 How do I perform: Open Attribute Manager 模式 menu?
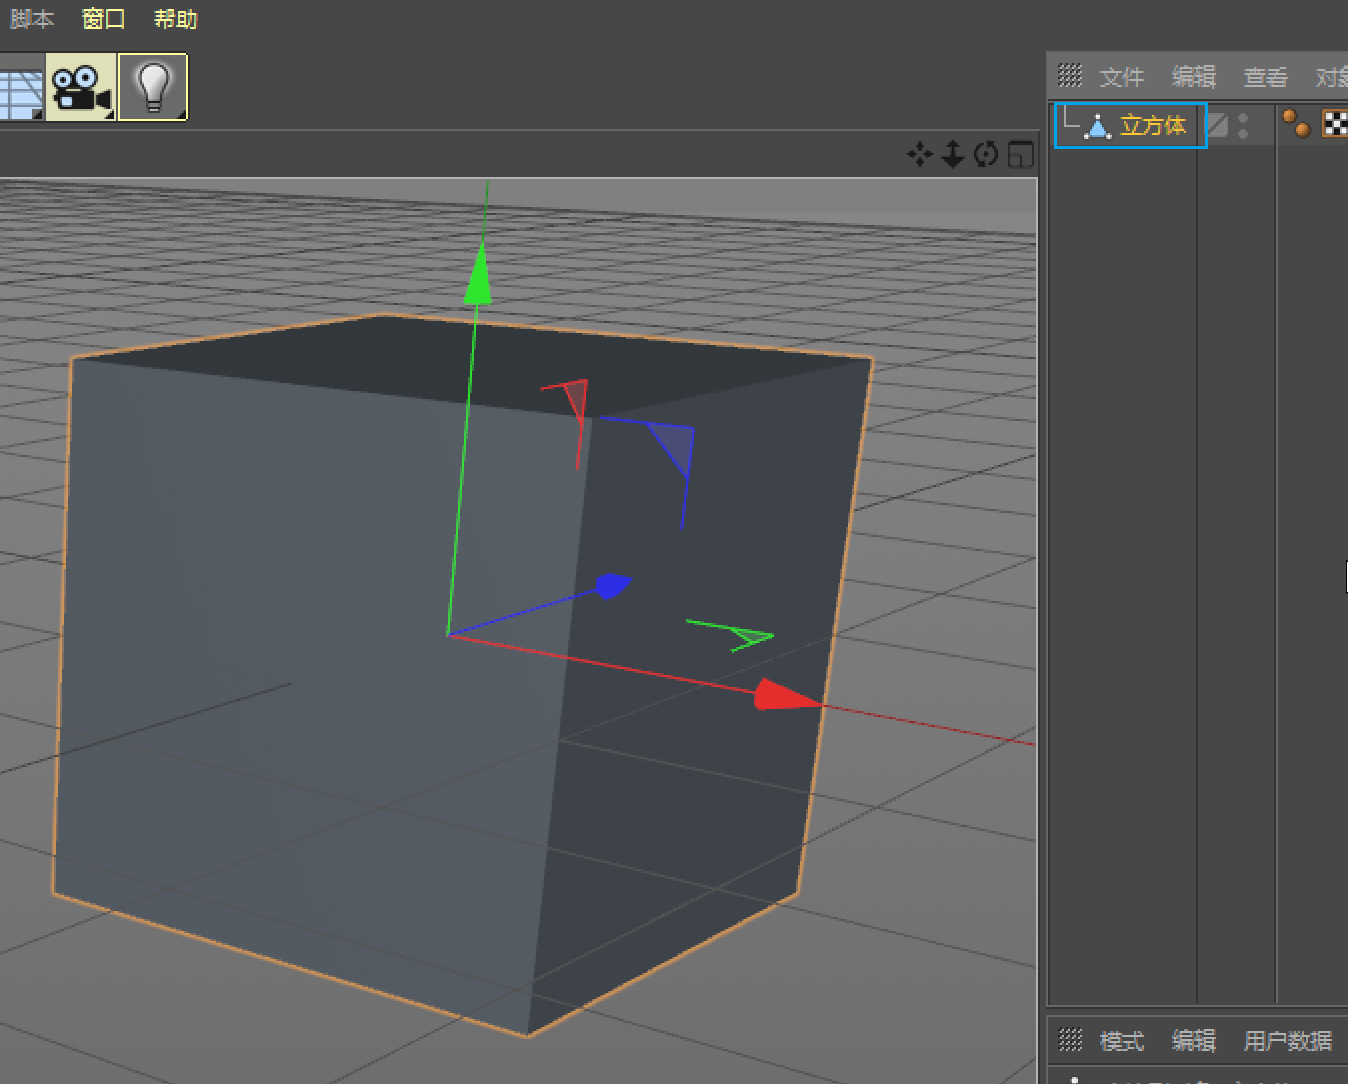click(x=1121, y=1041)
